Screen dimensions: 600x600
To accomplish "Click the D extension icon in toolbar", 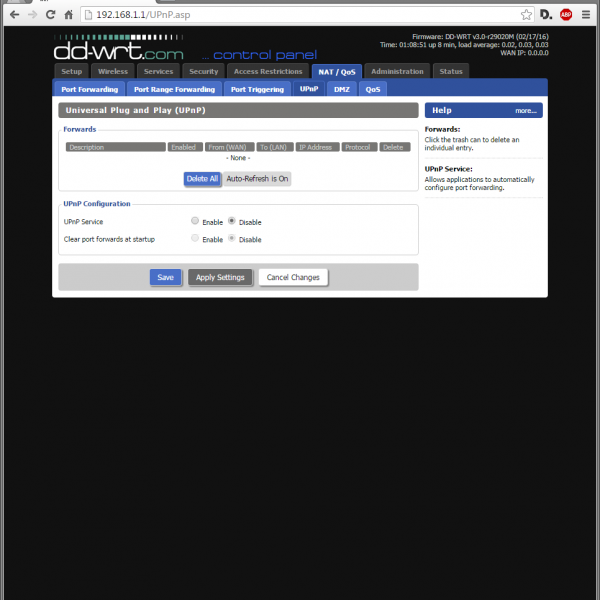I will click(x=545, y=15).
